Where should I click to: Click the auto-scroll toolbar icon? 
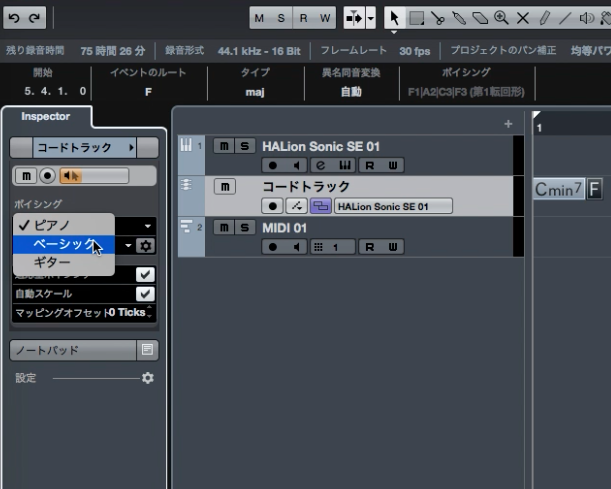point(354,18)
